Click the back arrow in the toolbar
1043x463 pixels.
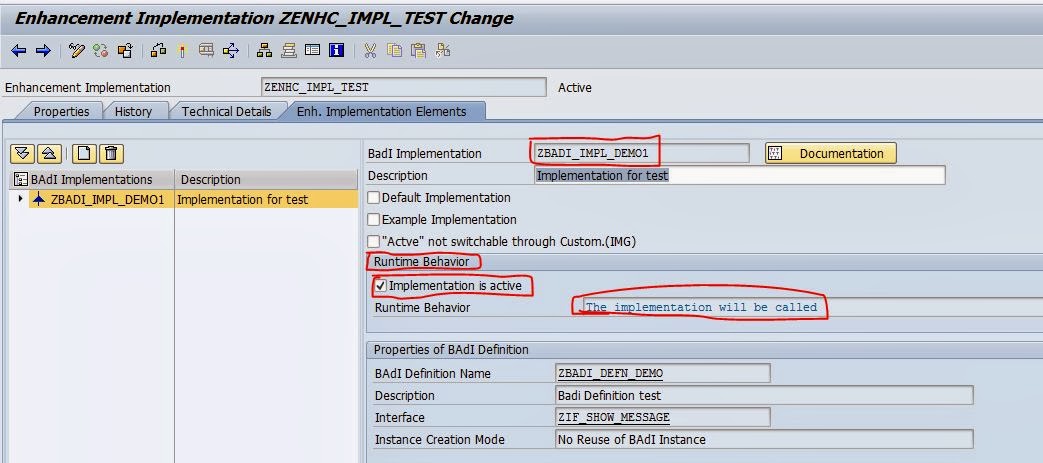(x=18, y=50)
